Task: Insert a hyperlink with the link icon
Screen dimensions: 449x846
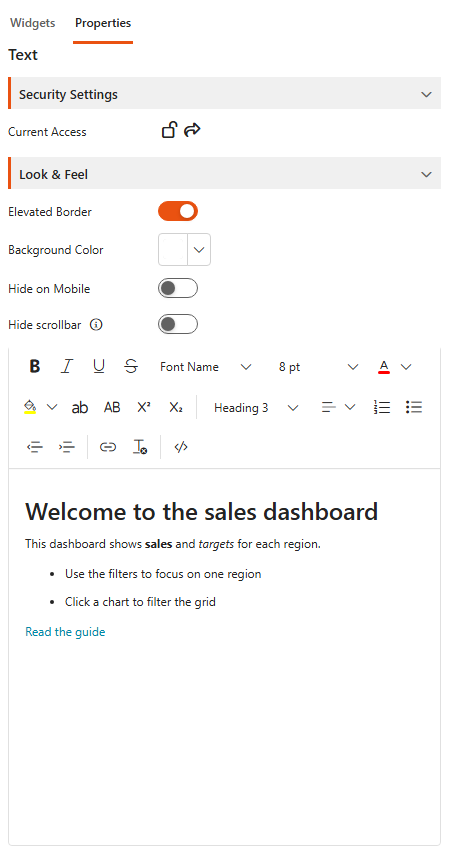Action: pyautogui.click(x=108, y=447)
